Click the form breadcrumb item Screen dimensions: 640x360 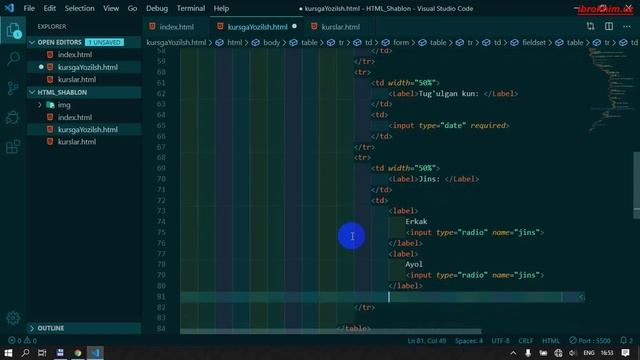(401, 42)
